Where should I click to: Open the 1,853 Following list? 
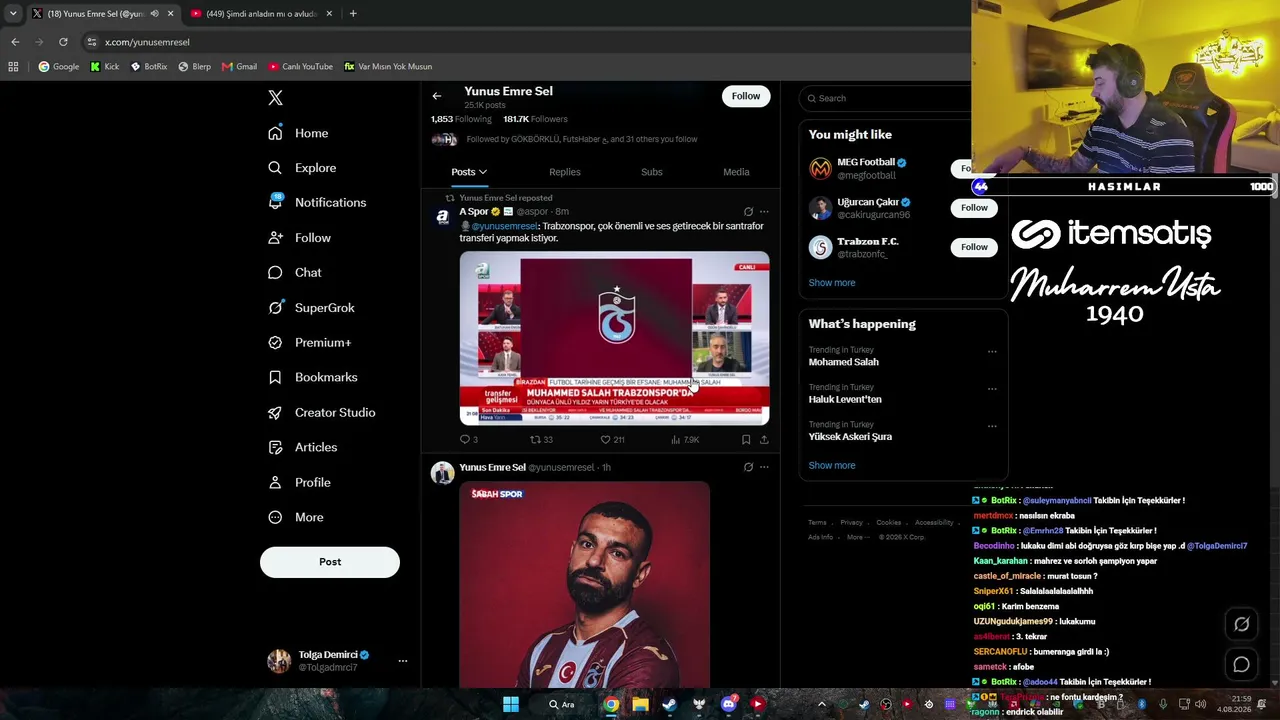point(461,119)
